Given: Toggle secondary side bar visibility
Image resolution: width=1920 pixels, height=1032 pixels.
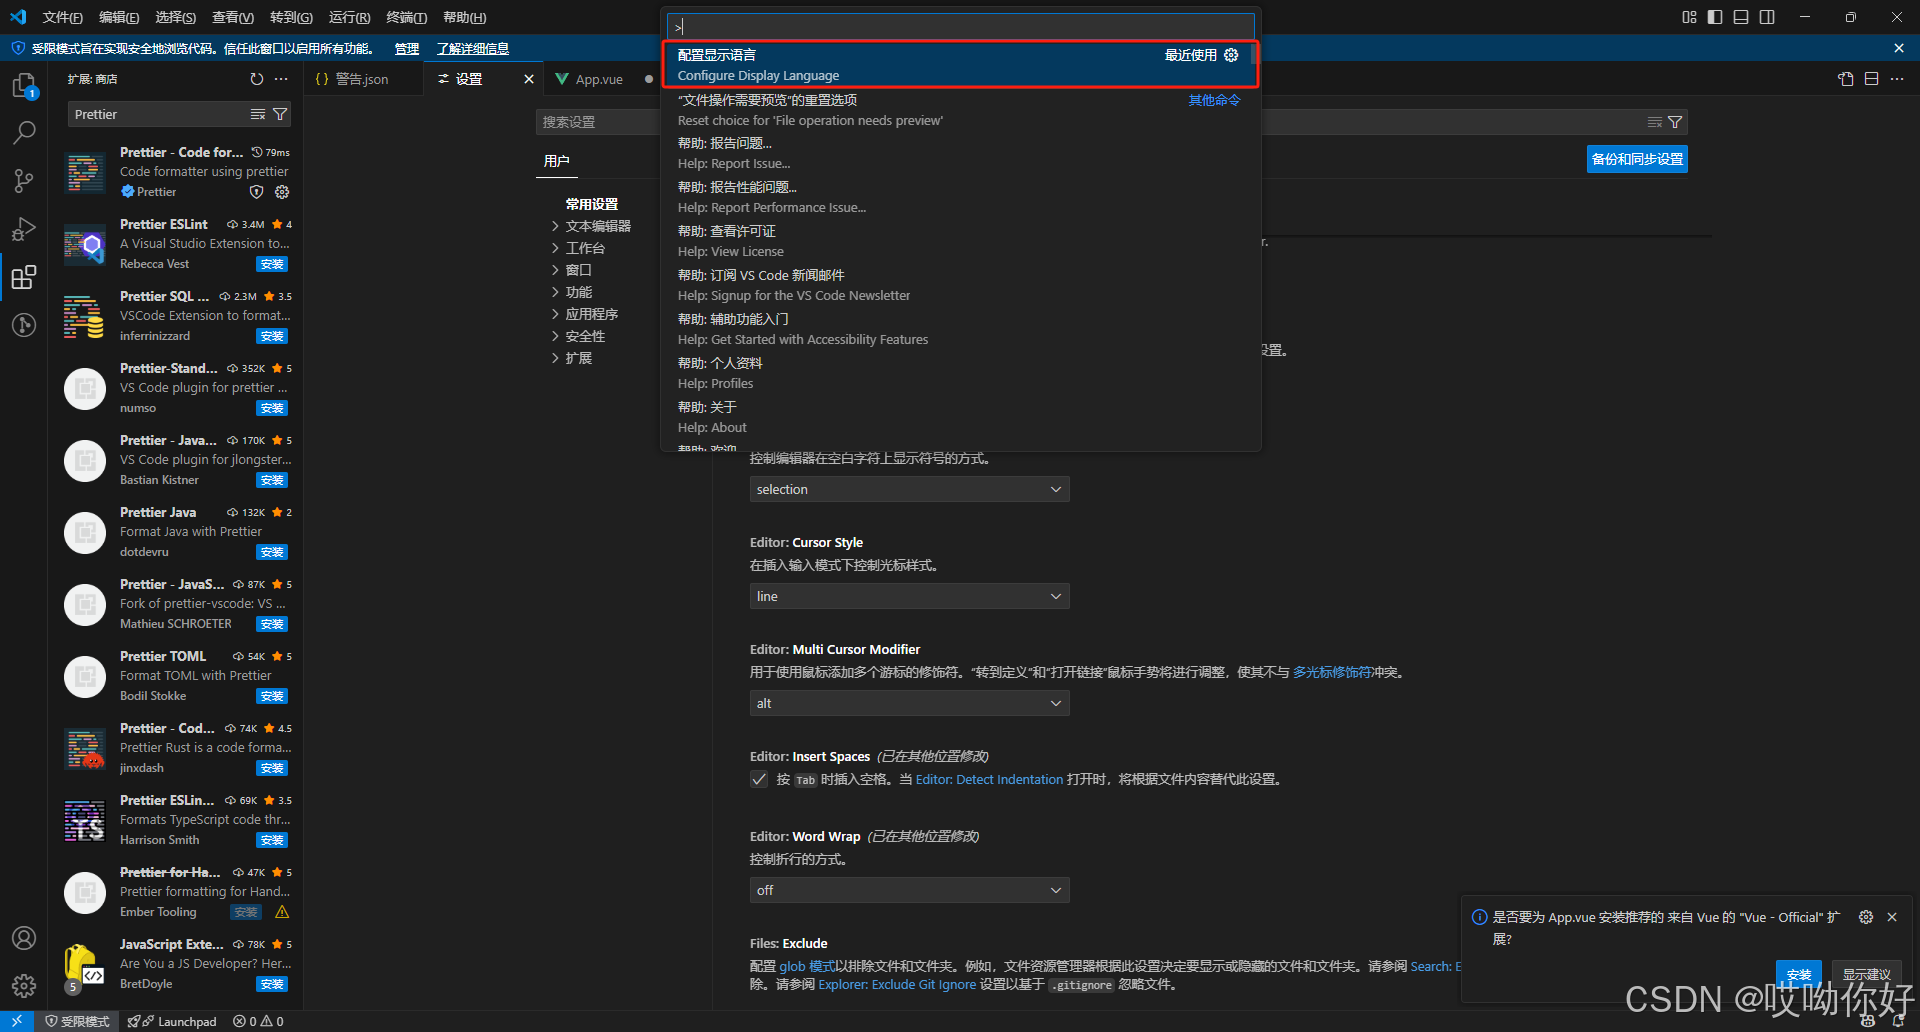Looking at the screenshot, I should (x=1767, y=17).
